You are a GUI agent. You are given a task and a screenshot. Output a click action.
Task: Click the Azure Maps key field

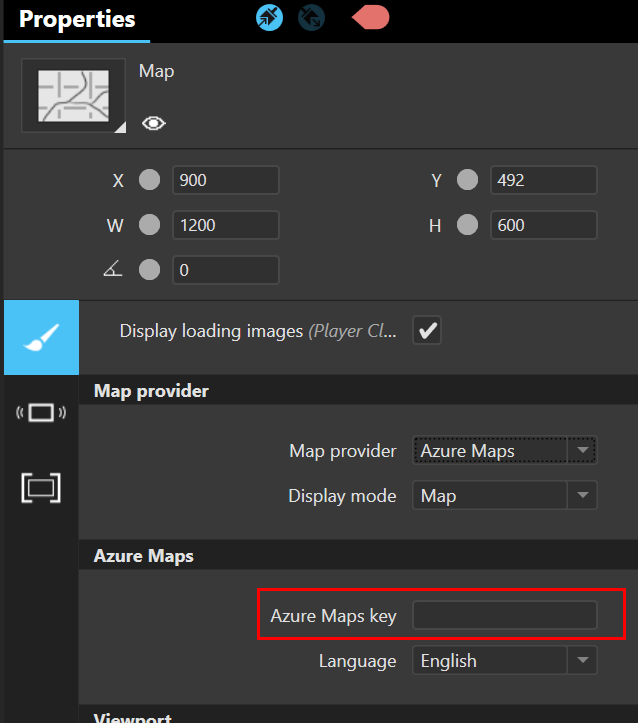505,616
